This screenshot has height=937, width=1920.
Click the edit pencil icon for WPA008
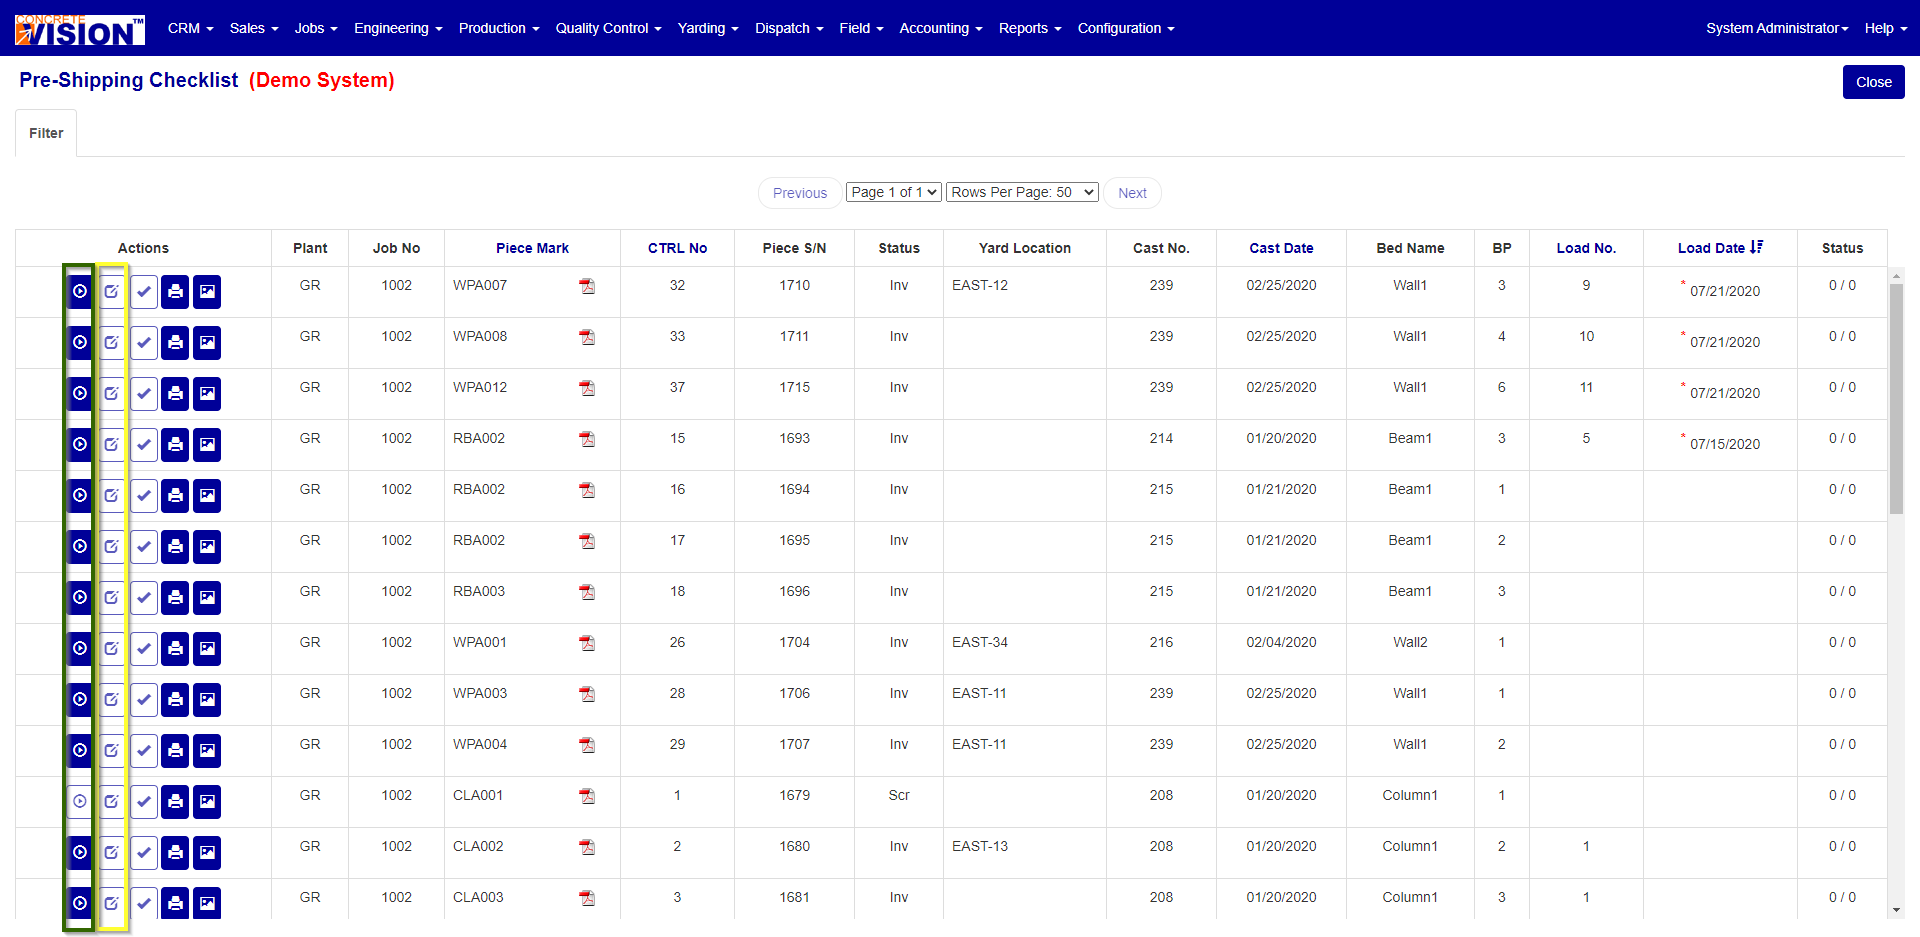112,343
